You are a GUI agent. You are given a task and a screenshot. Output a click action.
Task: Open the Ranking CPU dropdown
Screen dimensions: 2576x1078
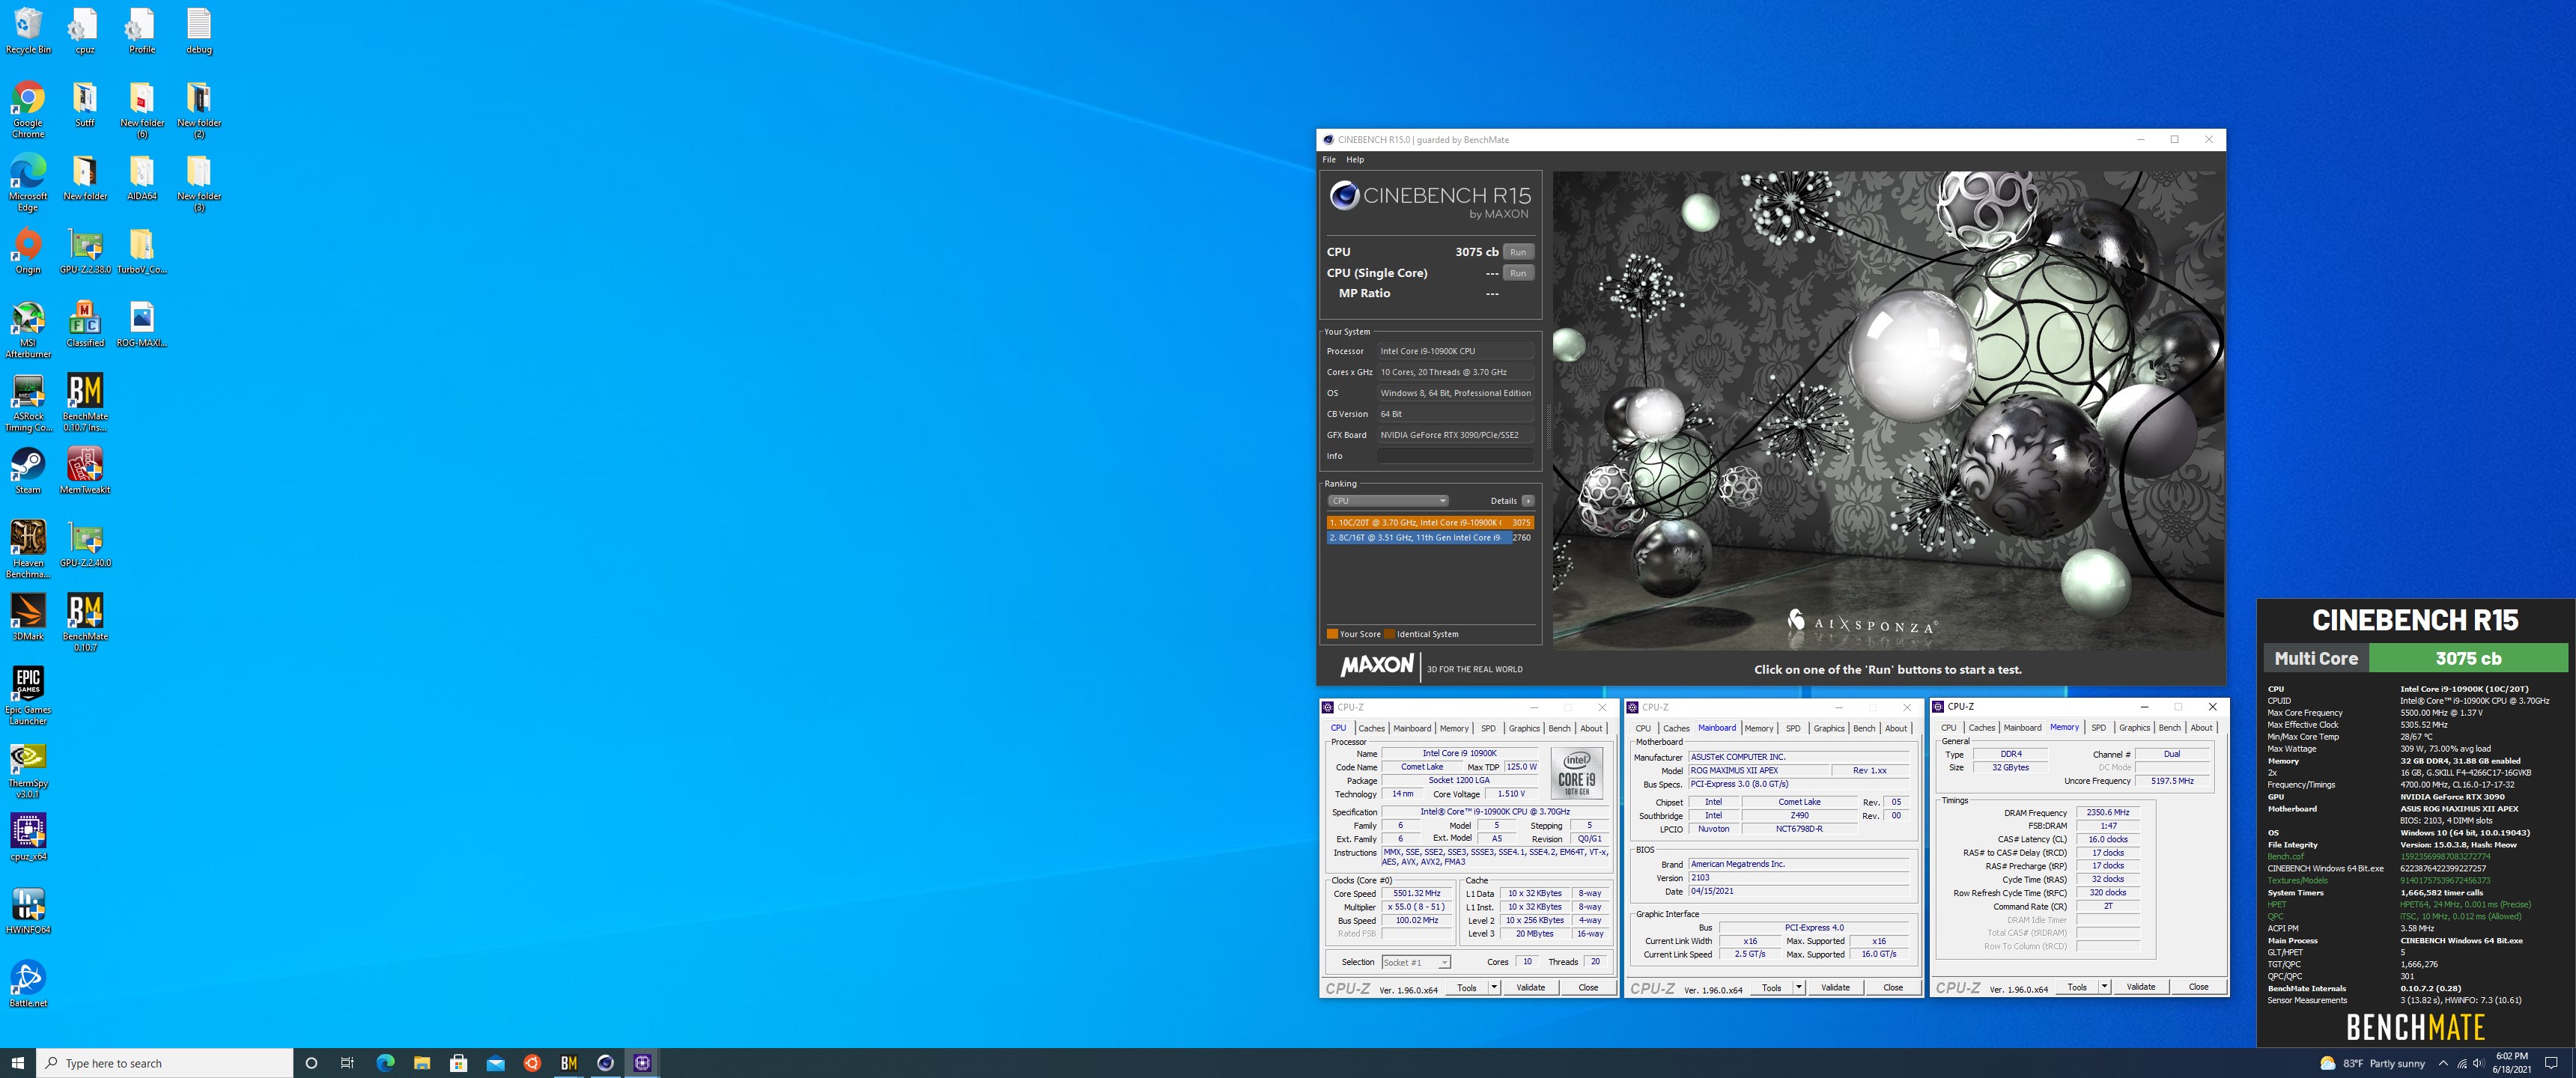click(1388, 501)
